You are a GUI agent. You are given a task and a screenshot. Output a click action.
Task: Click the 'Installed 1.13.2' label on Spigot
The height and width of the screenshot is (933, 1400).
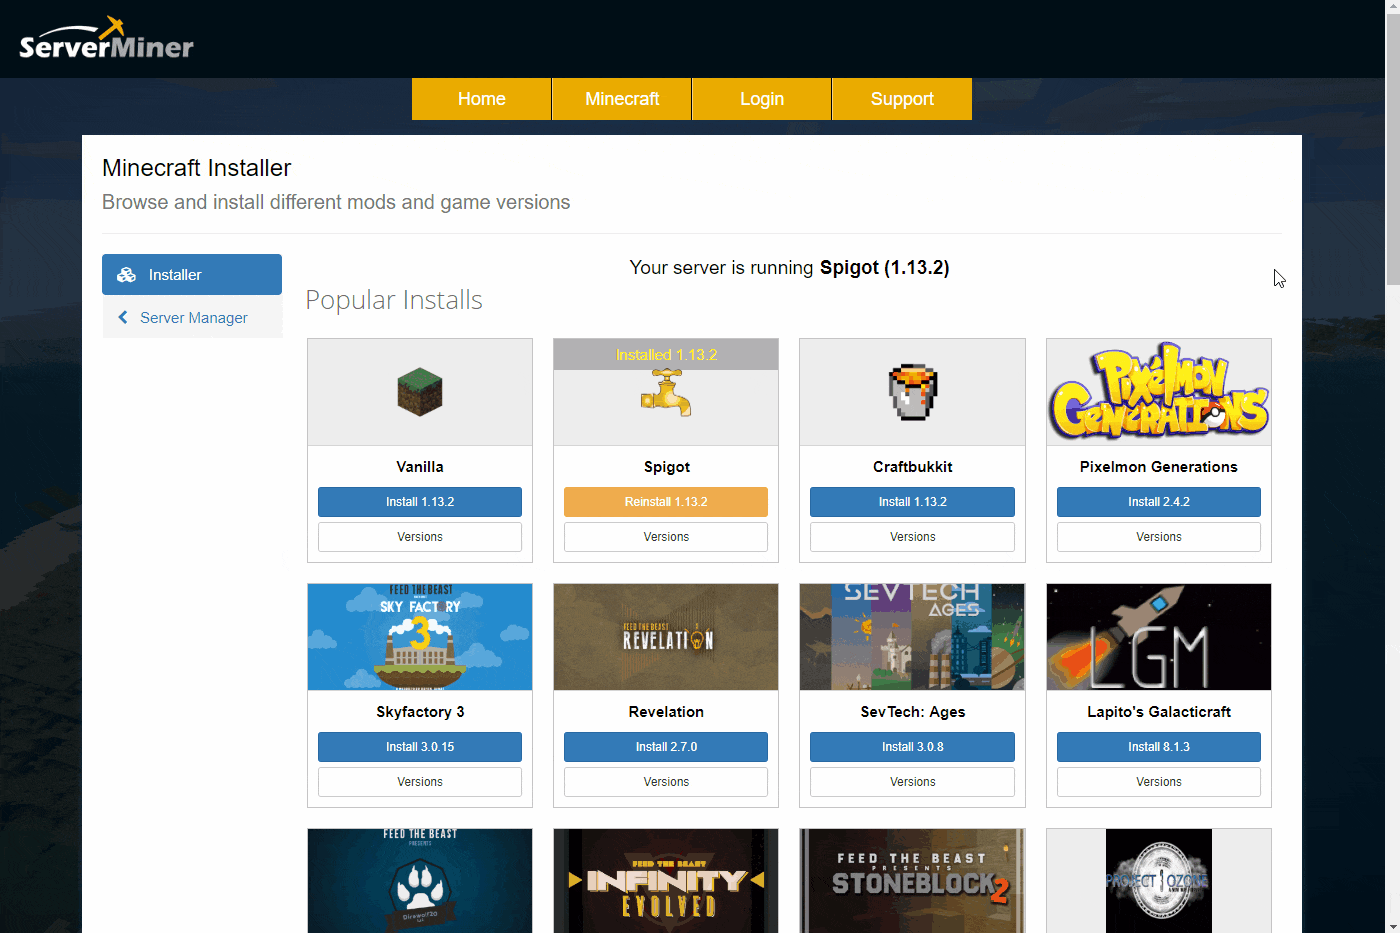pos(666,355)
